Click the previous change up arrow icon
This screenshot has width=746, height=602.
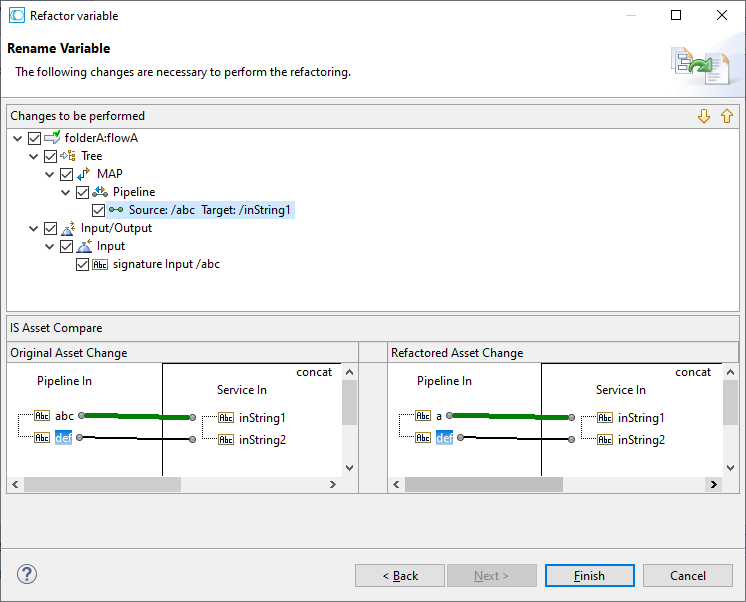(727, 116)
